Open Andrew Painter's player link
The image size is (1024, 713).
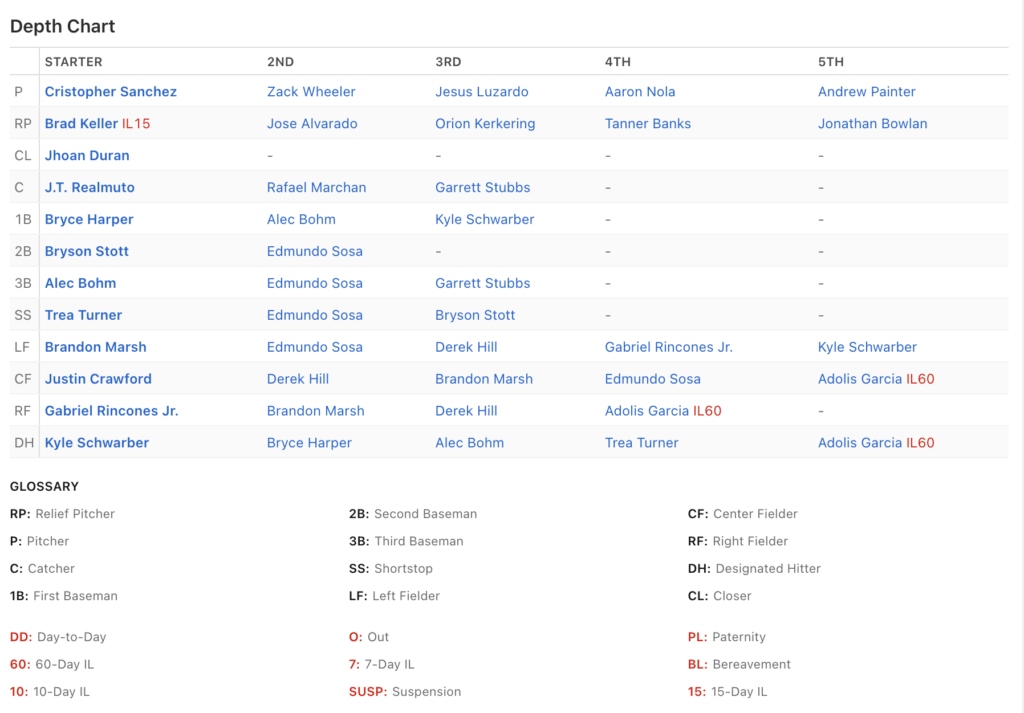[866, 91]
